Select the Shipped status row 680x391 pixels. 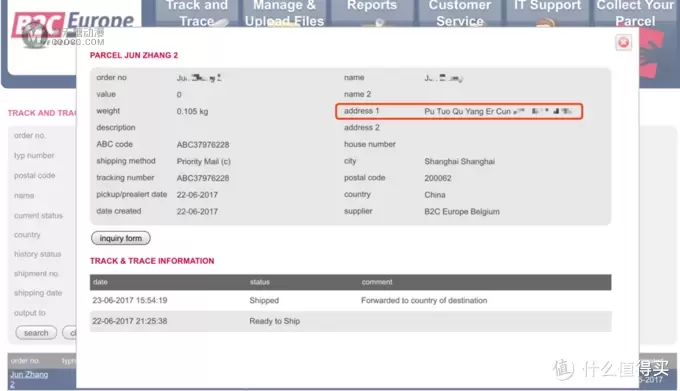(x=350, y=300)
